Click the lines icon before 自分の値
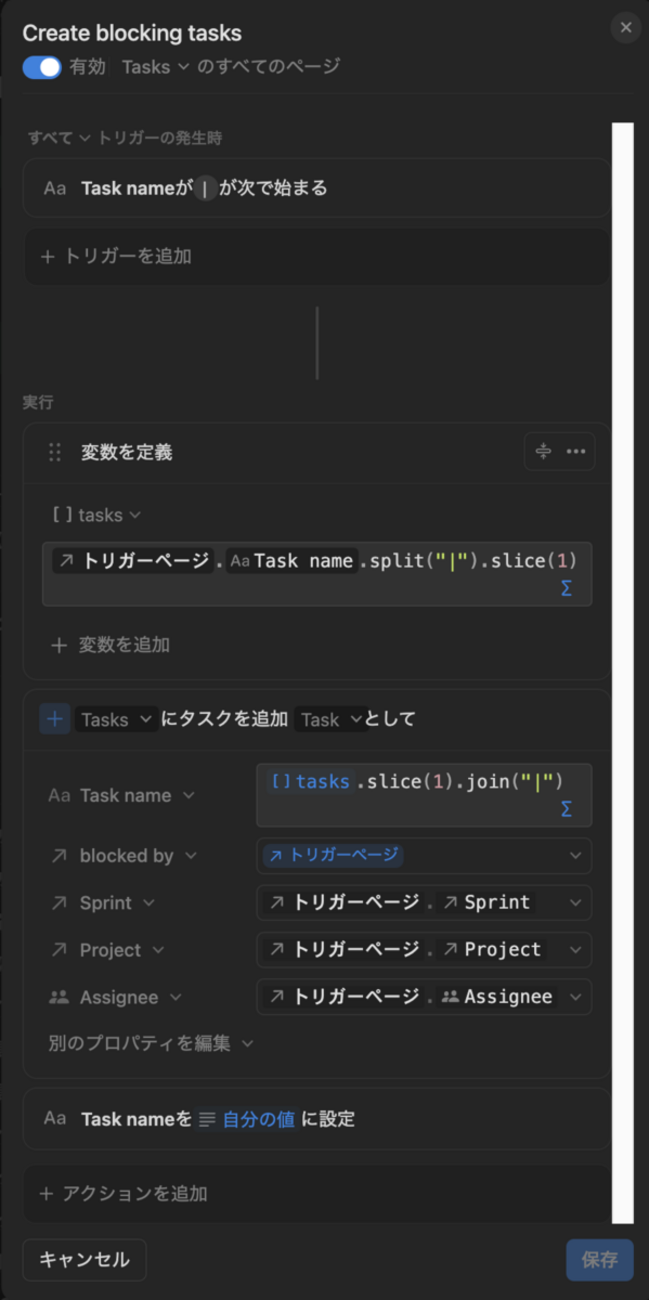 coord(207,1119)
